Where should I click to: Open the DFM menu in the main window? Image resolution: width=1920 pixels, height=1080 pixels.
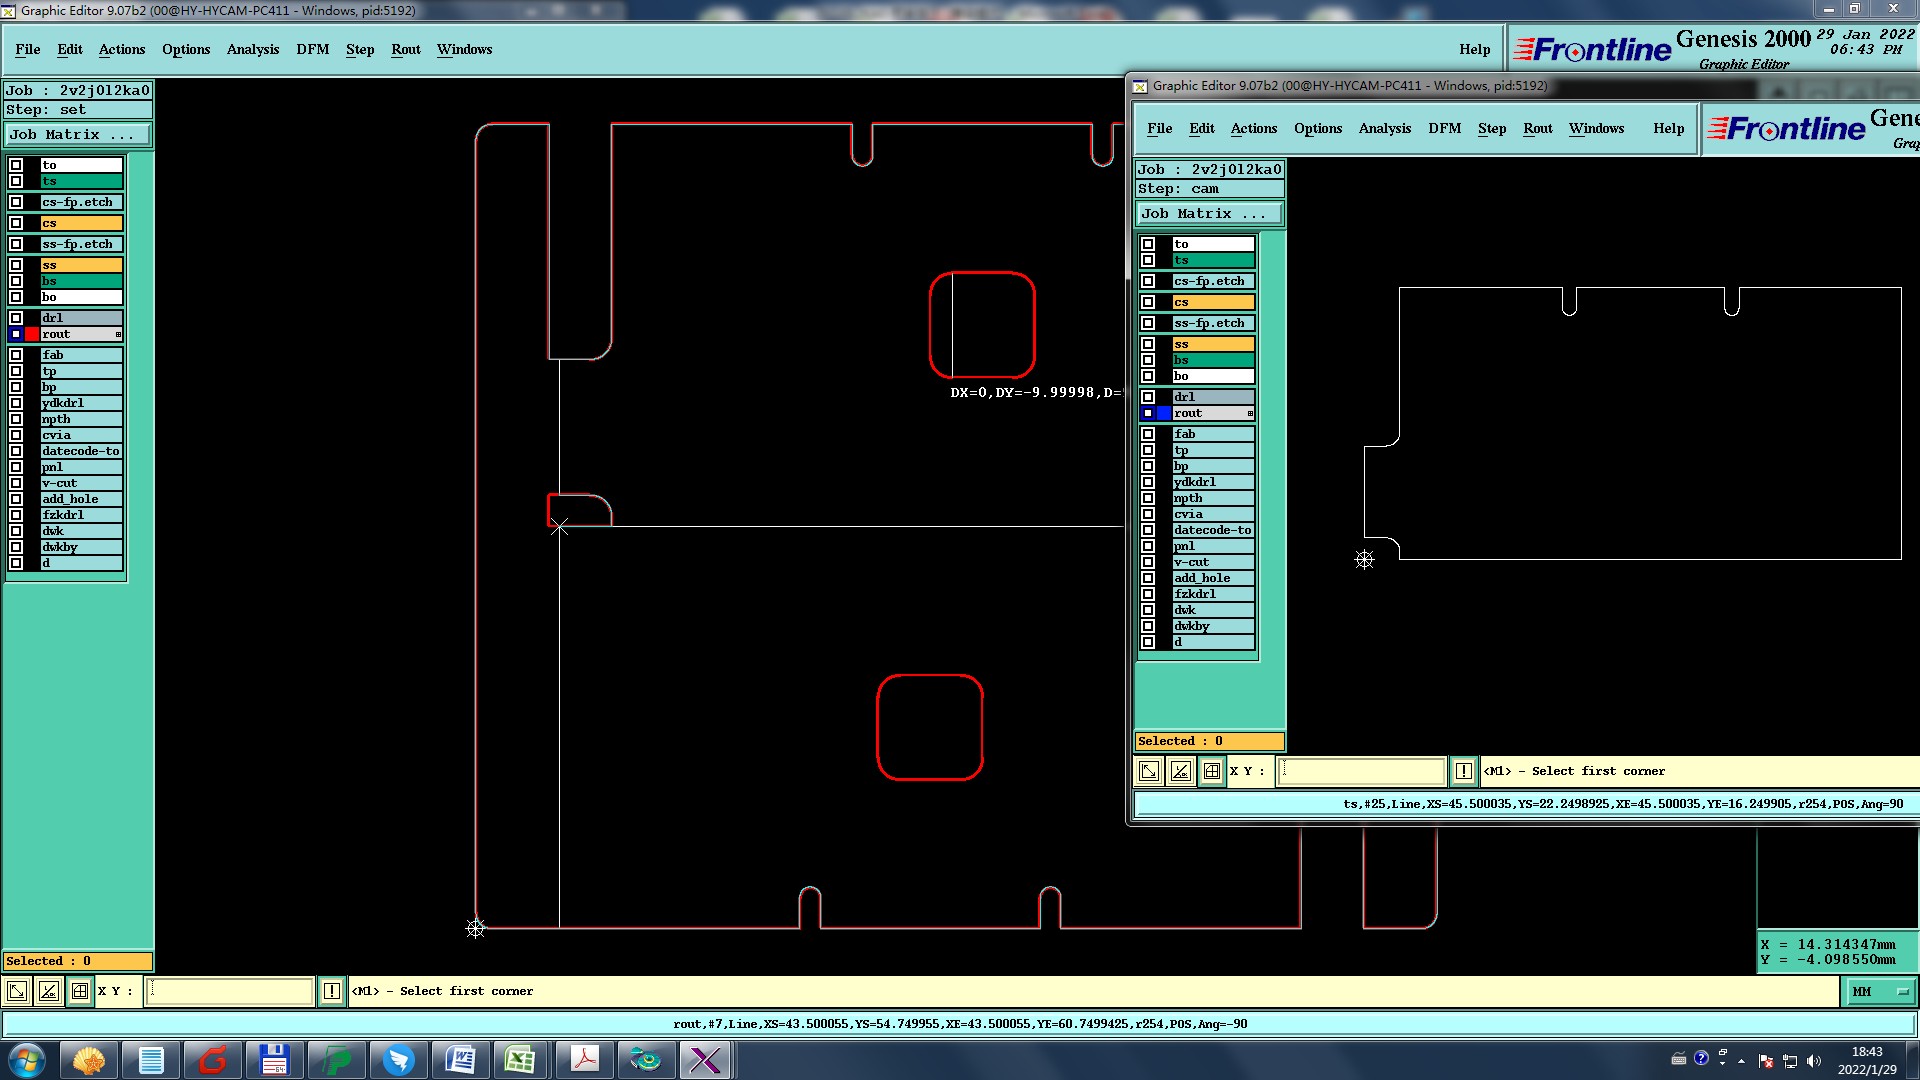point(312,49)
